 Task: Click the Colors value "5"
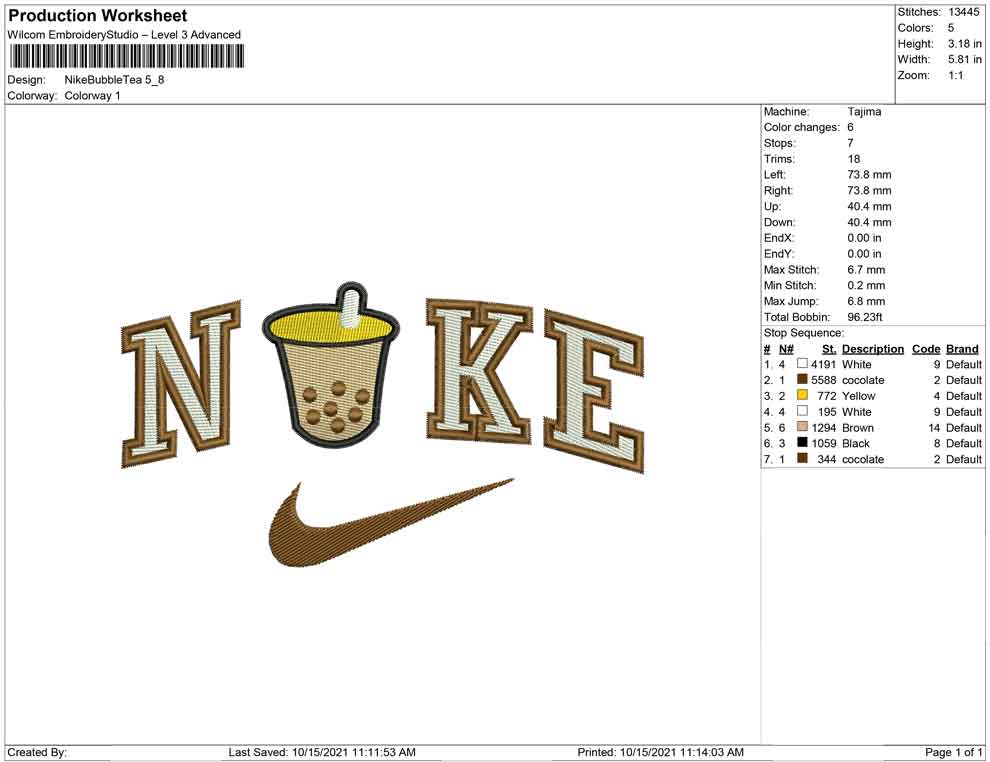pos(951,28)
